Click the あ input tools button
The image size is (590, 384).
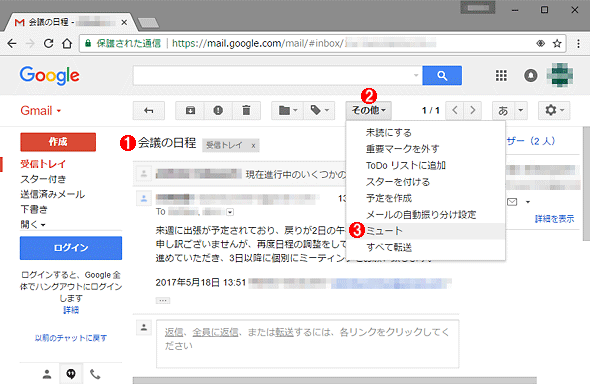[503, 111]
